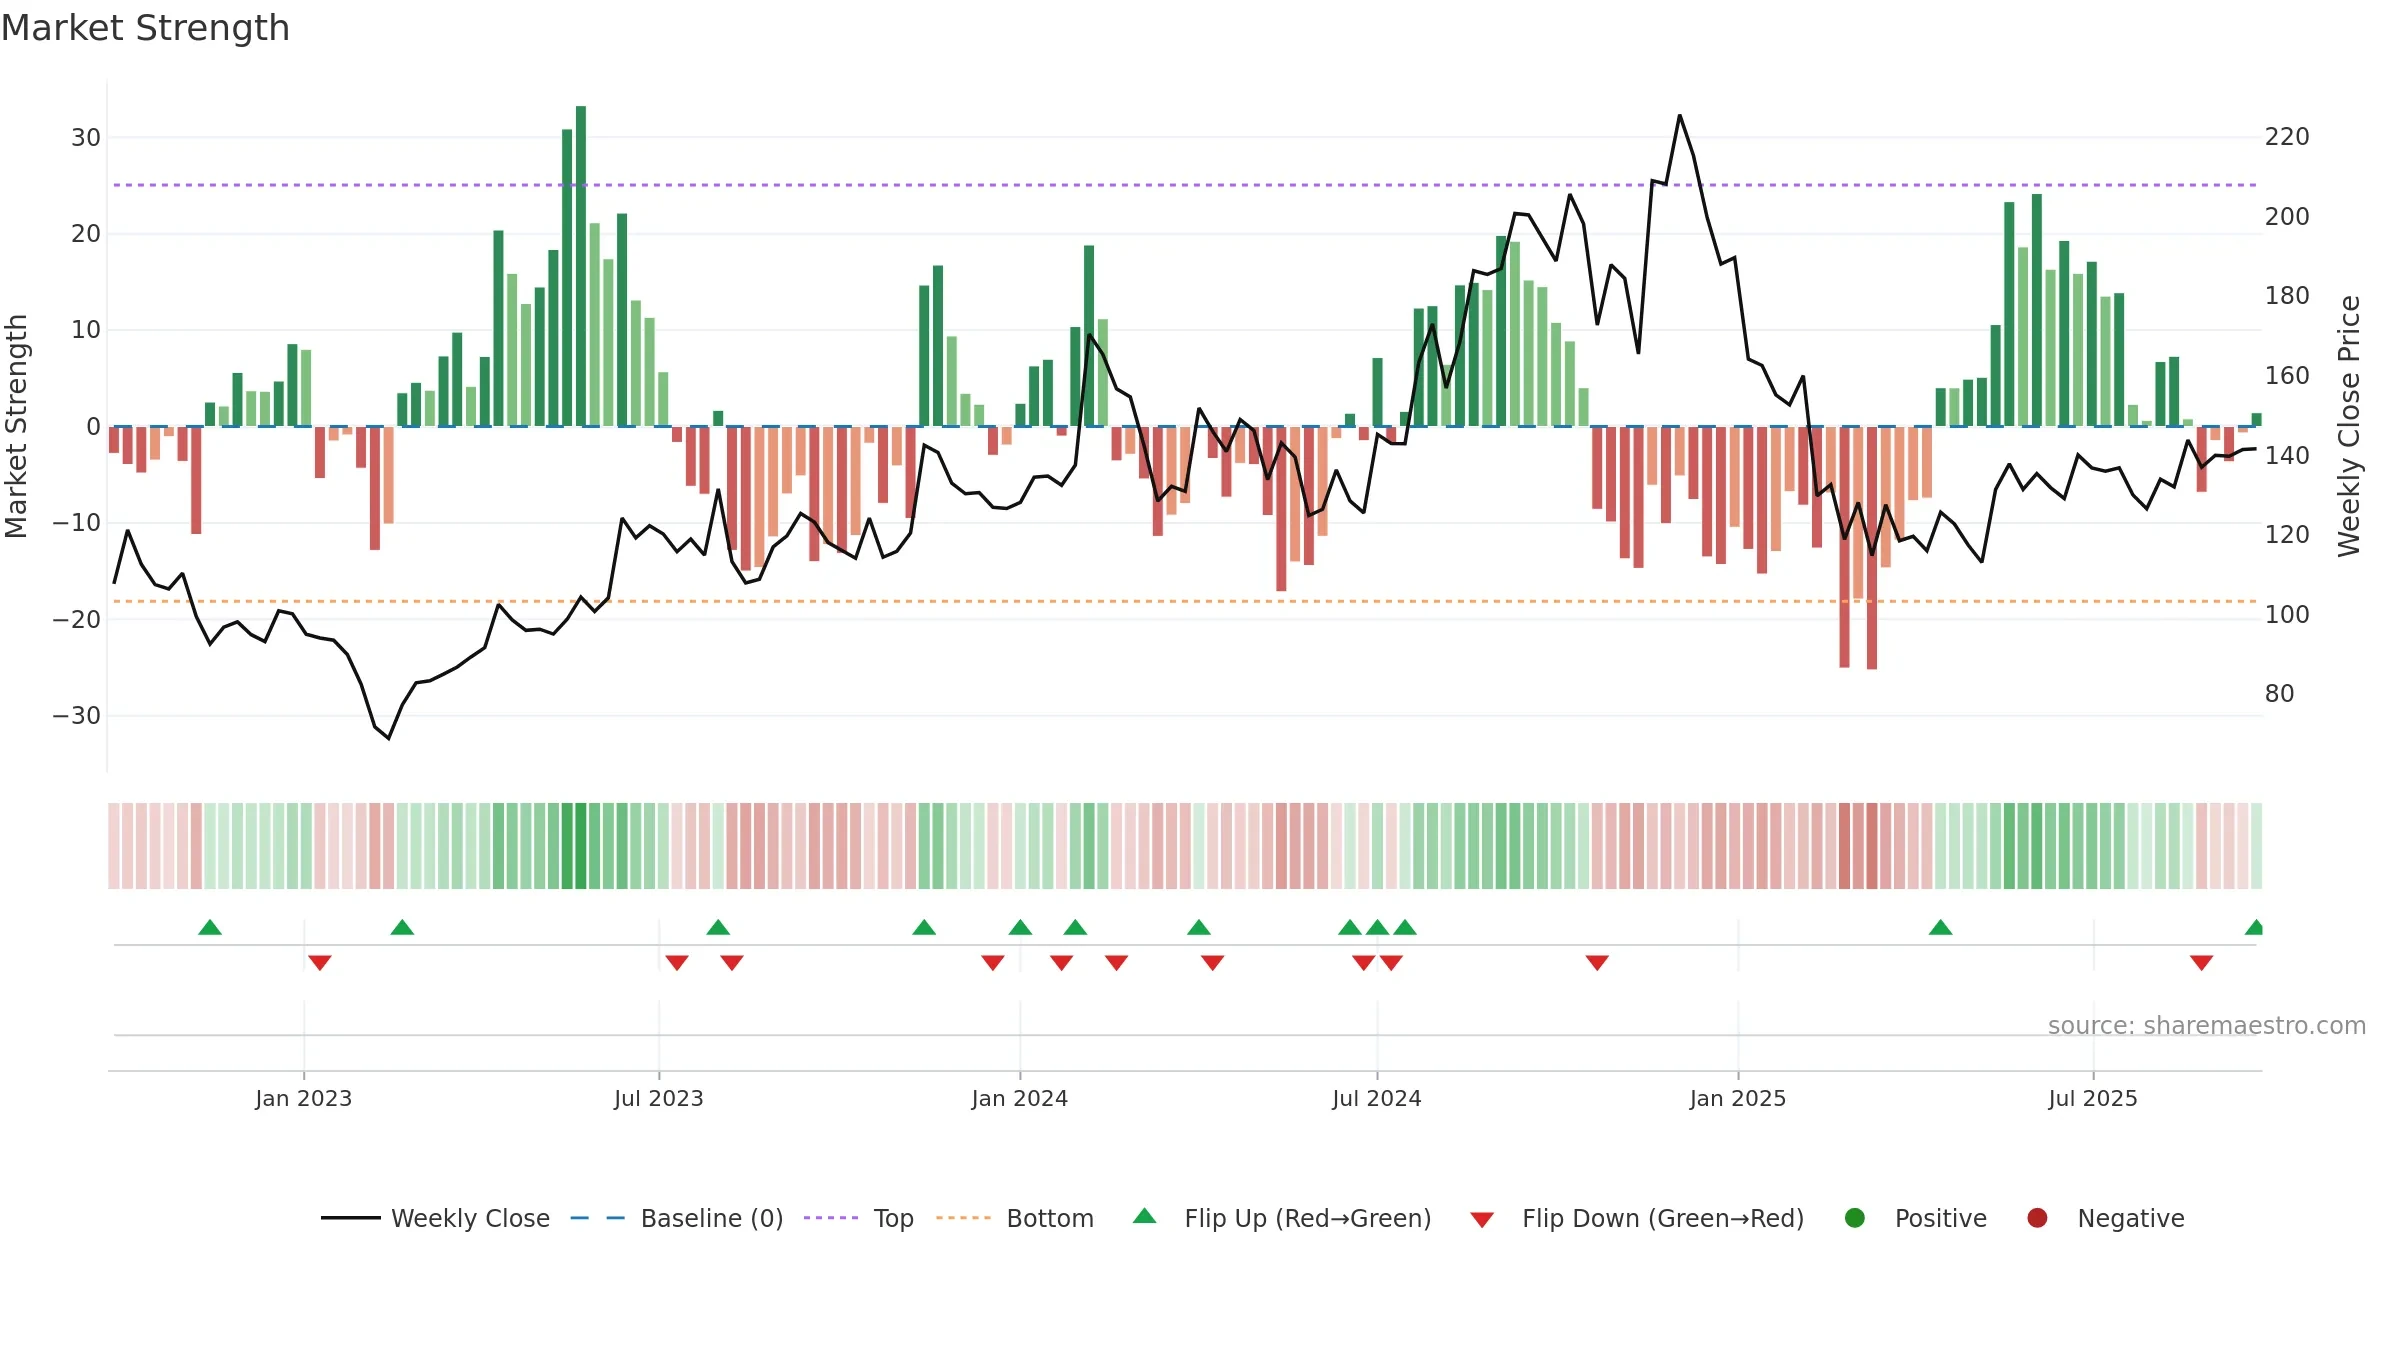The height and width of the screenshot is (1350, 2400).
Task: Select the last red flip-down marker after Jul 2025
Action: click(2202, 963)
